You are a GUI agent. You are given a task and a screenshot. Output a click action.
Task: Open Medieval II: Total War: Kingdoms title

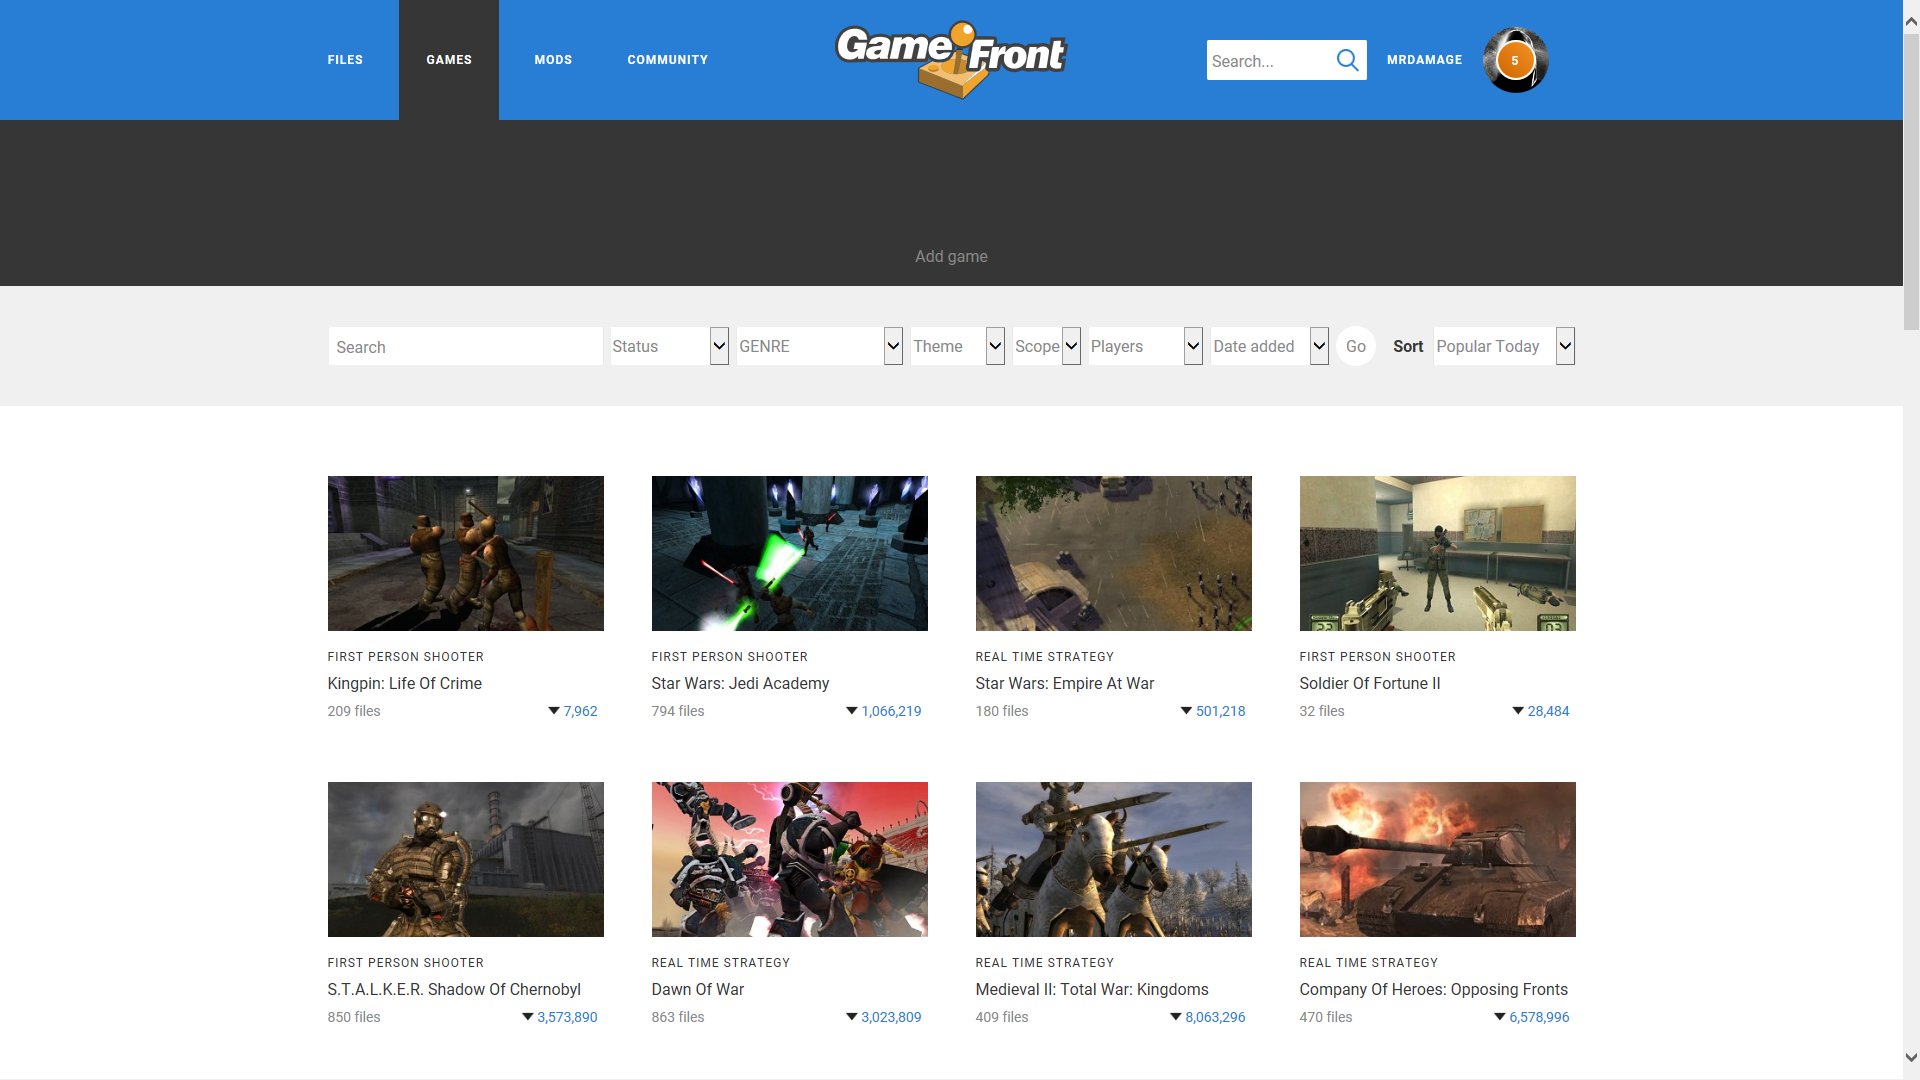(x=1092, y=989)
